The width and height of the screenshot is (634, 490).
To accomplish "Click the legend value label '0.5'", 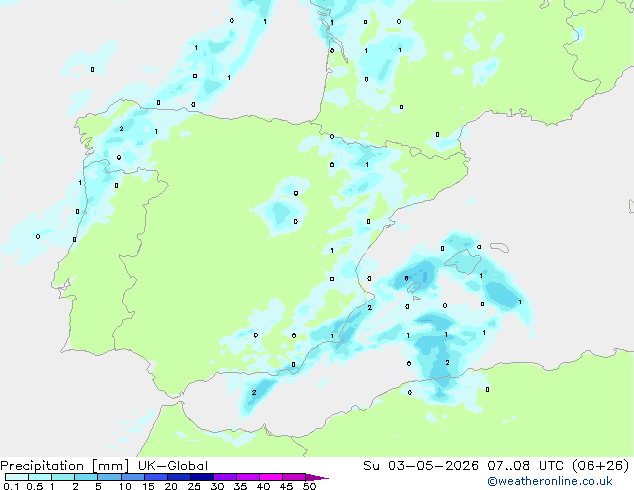I will pos(34,486).
